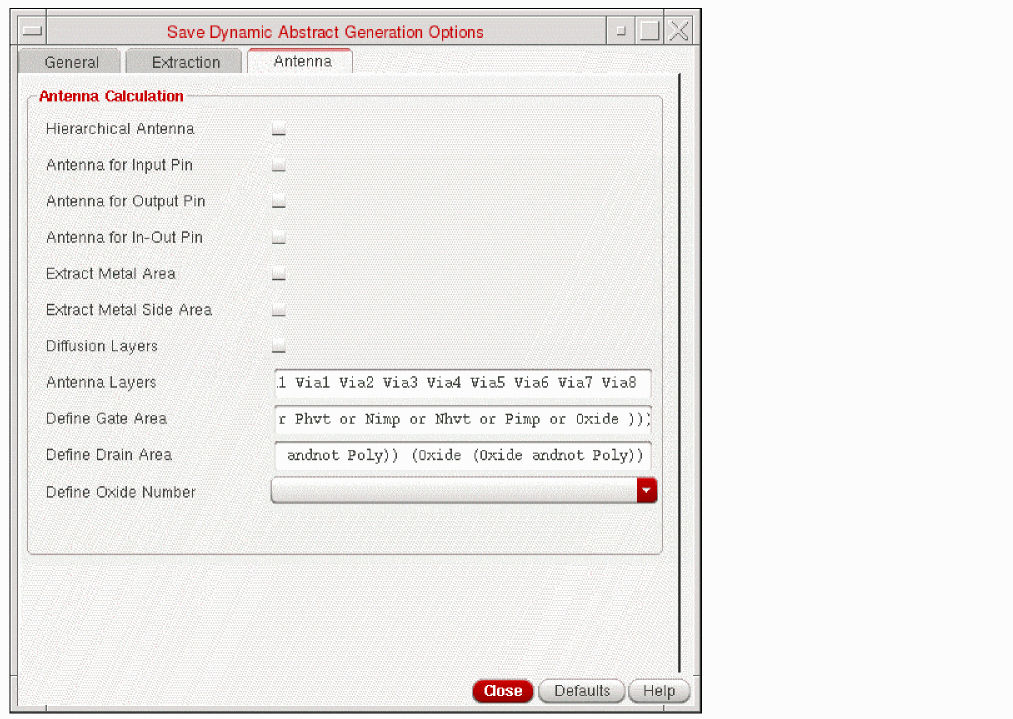
Task: Click the Define Gate Area text field
Action: point(463,419)
